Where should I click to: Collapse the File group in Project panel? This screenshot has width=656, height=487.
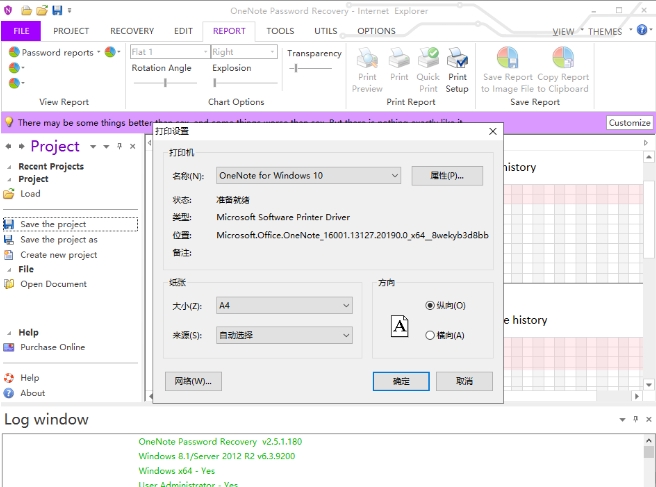[9, 270]
